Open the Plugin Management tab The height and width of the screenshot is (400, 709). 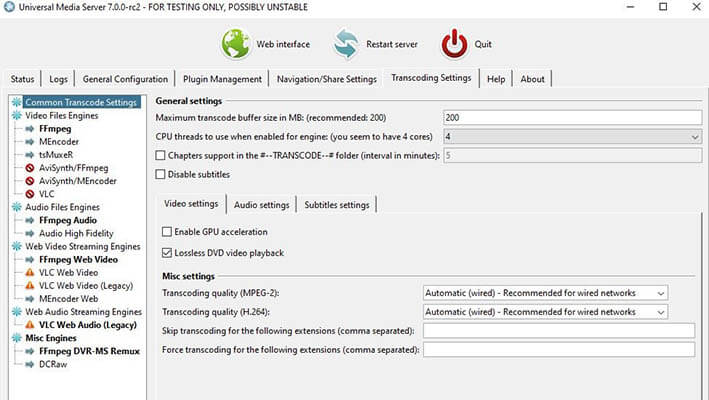tap(222, 79)
